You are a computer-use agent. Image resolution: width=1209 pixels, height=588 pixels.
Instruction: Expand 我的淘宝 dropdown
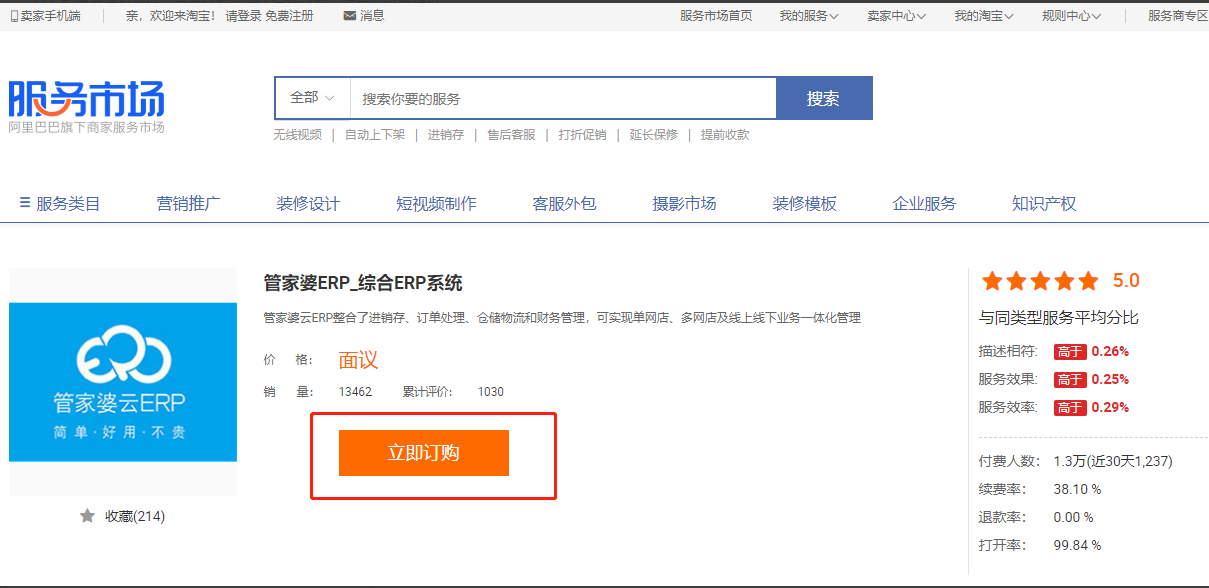tap(984, 16)
